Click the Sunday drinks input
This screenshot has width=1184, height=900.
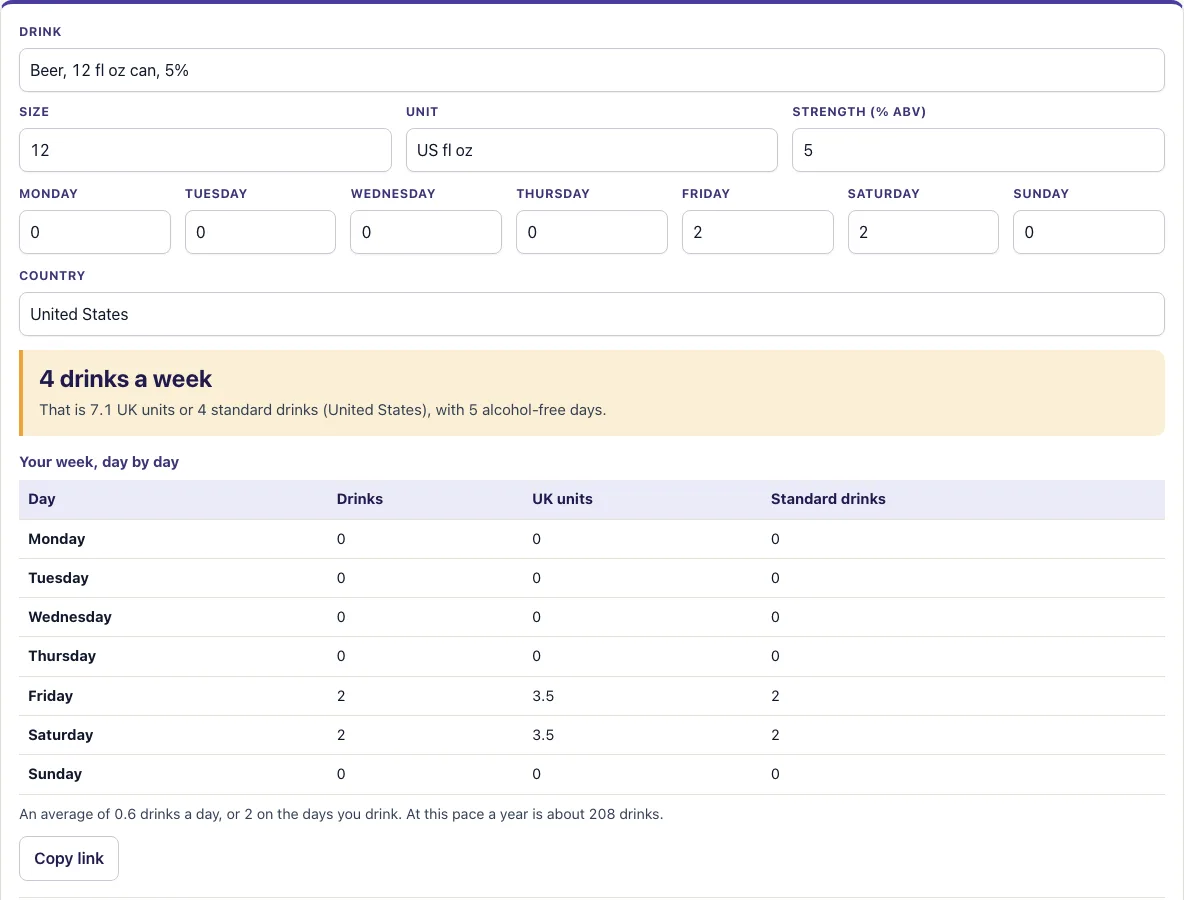1089,232
